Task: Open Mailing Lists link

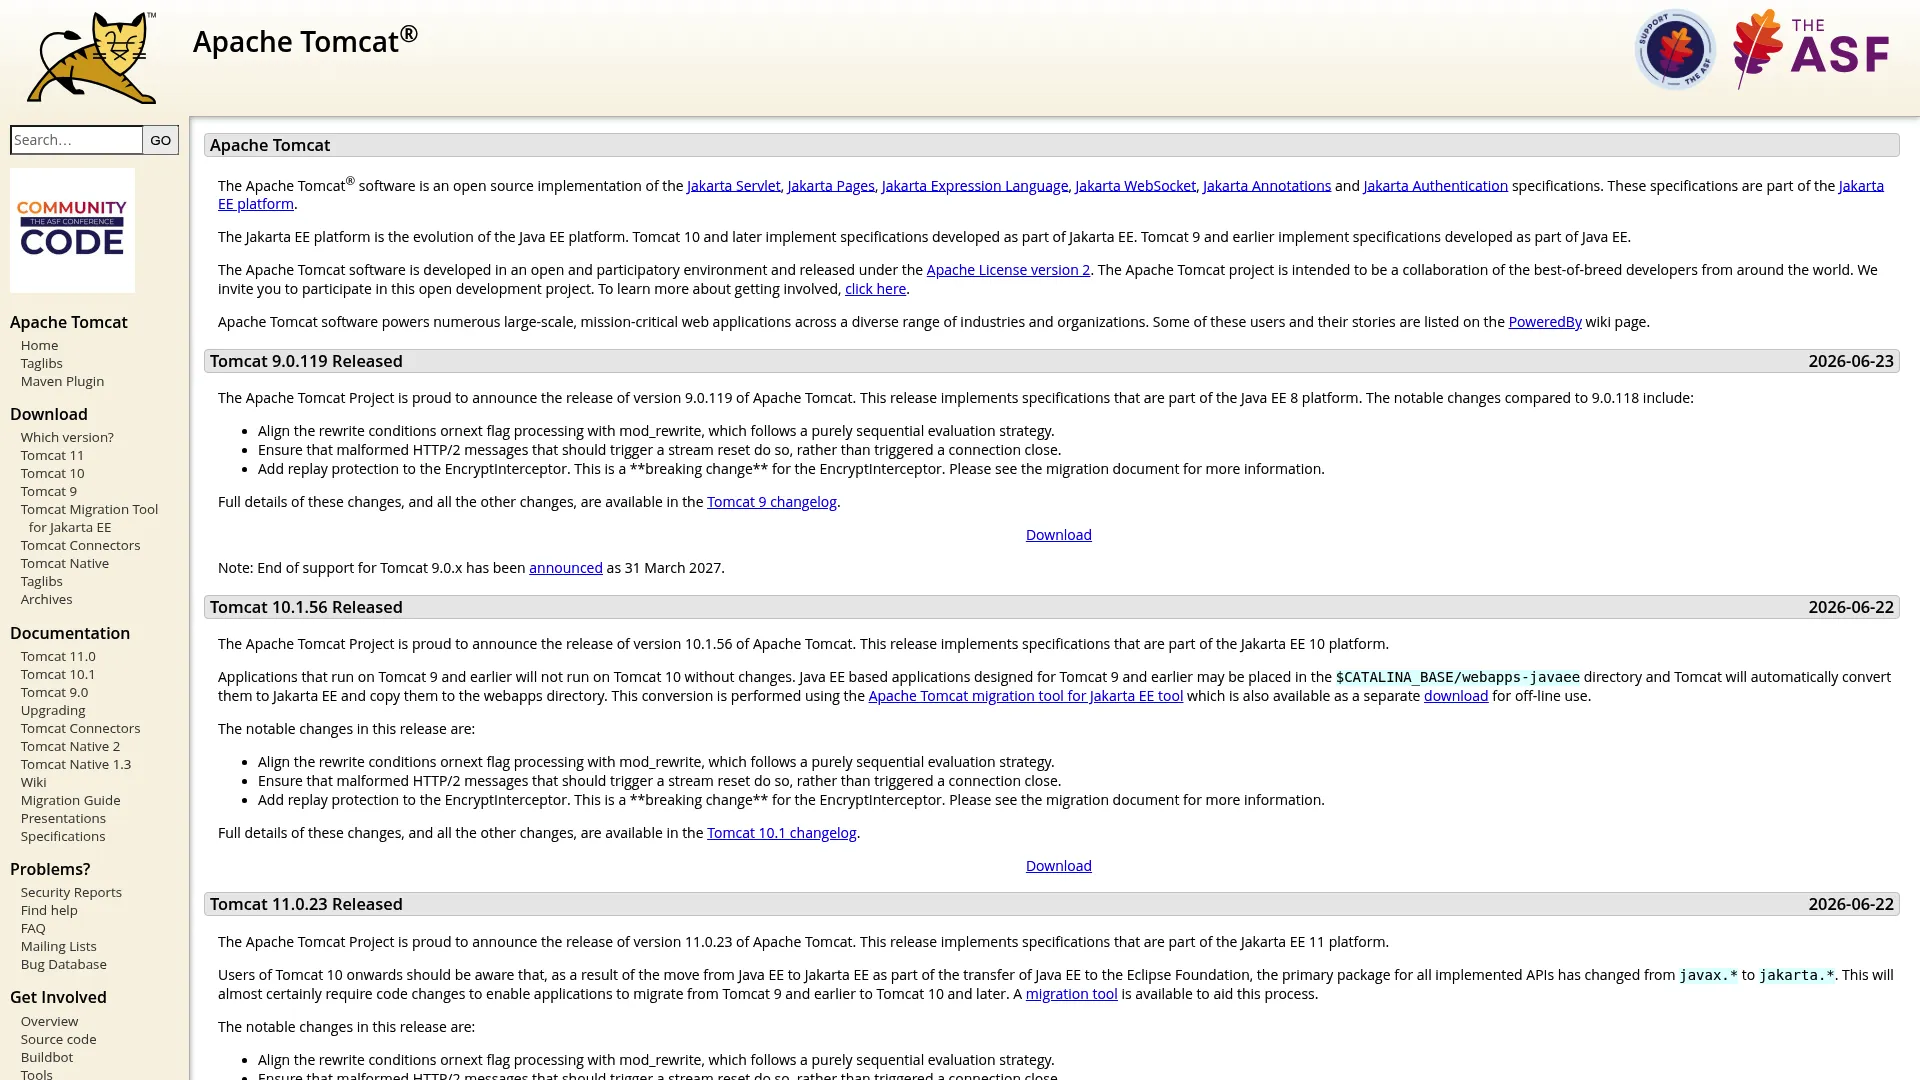Action: click(x=59, y=946)
